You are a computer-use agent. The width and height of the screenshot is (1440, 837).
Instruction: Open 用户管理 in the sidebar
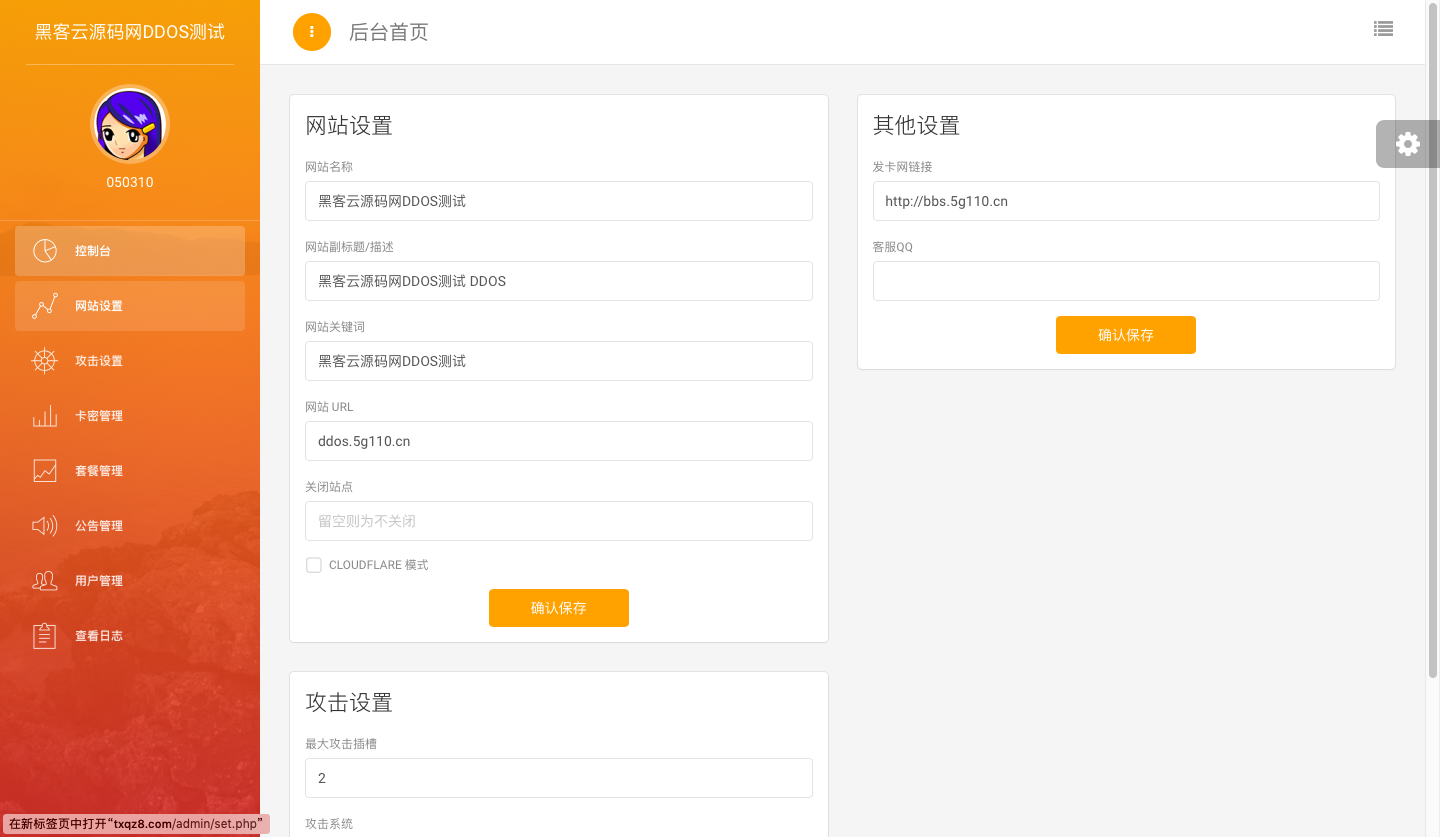[130, 581]
